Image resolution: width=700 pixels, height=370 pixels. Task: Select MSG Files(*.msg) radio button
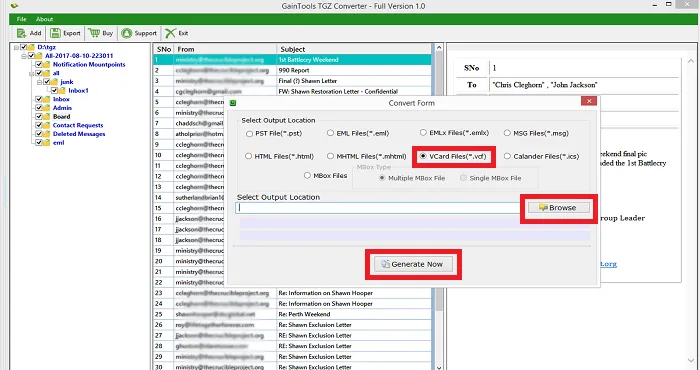click(507, 133)
